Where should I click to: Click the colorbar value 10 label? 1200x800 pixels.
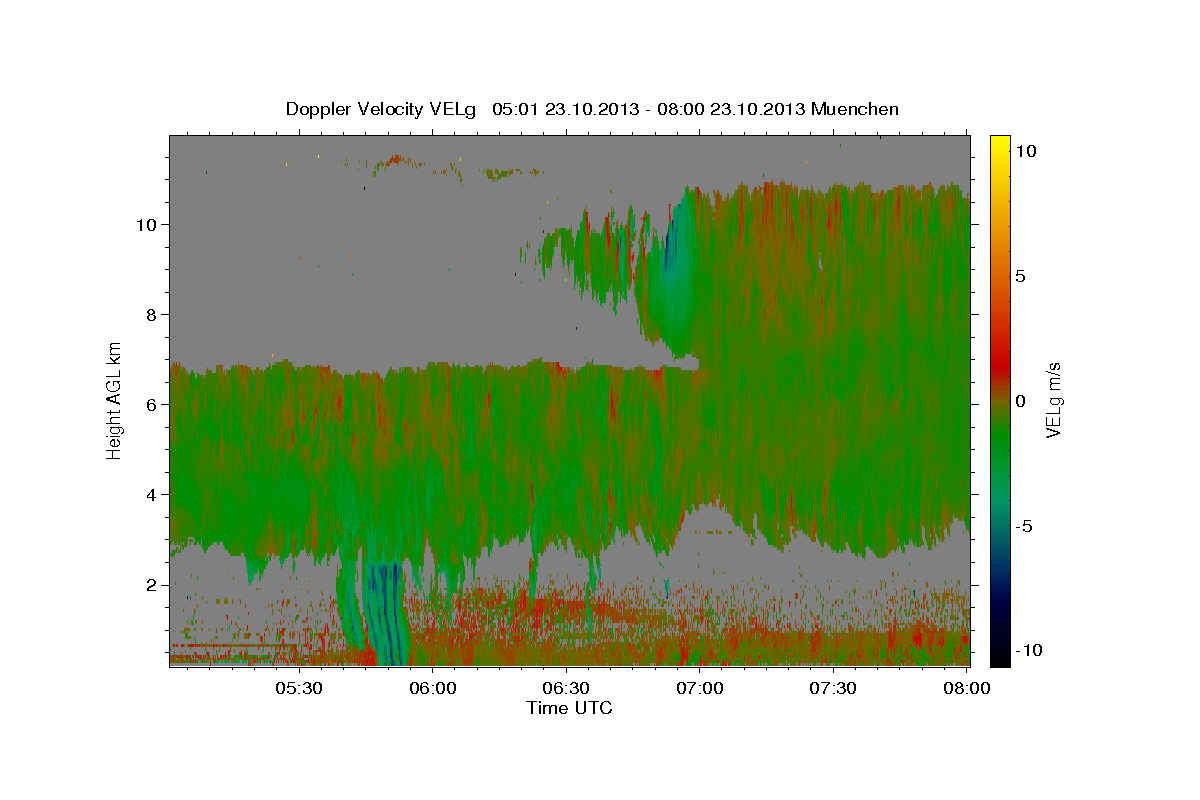click(x=1026, y=150)
